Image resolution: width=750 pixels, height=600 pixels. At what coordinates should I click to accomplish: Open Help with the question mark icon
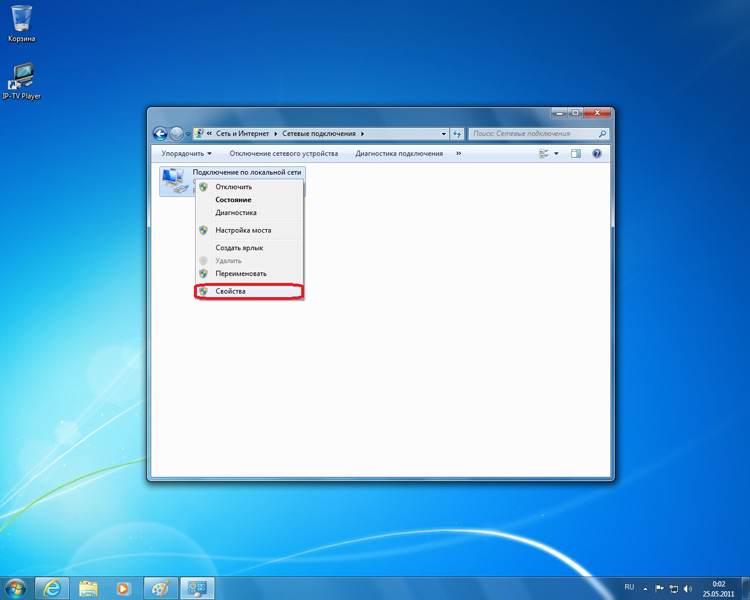point(597,154)
